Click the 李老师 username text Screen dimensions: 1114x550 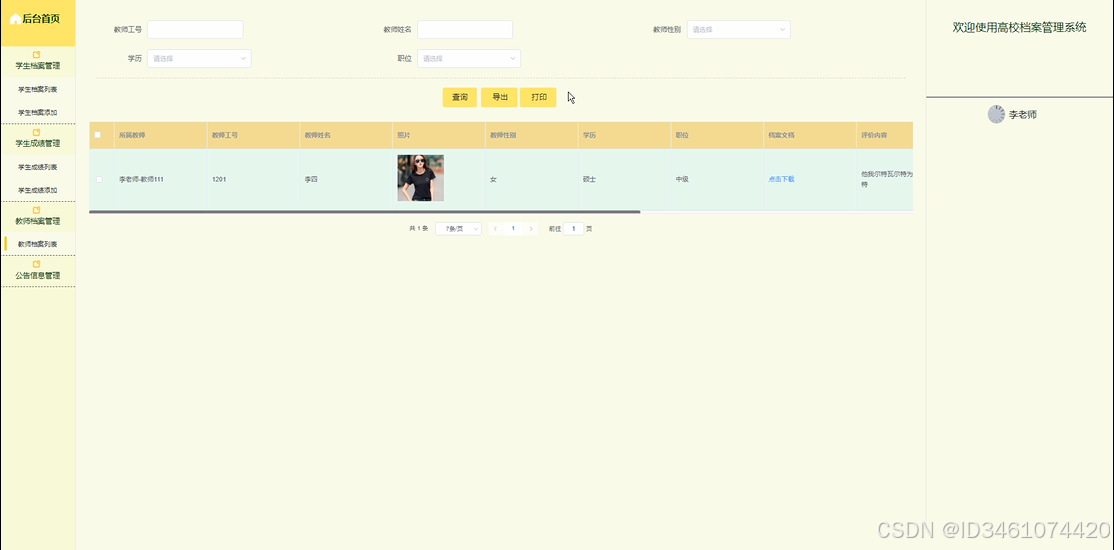1022,114
